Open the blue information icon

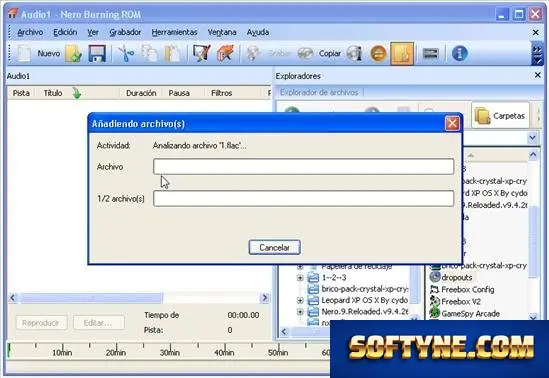459,54
